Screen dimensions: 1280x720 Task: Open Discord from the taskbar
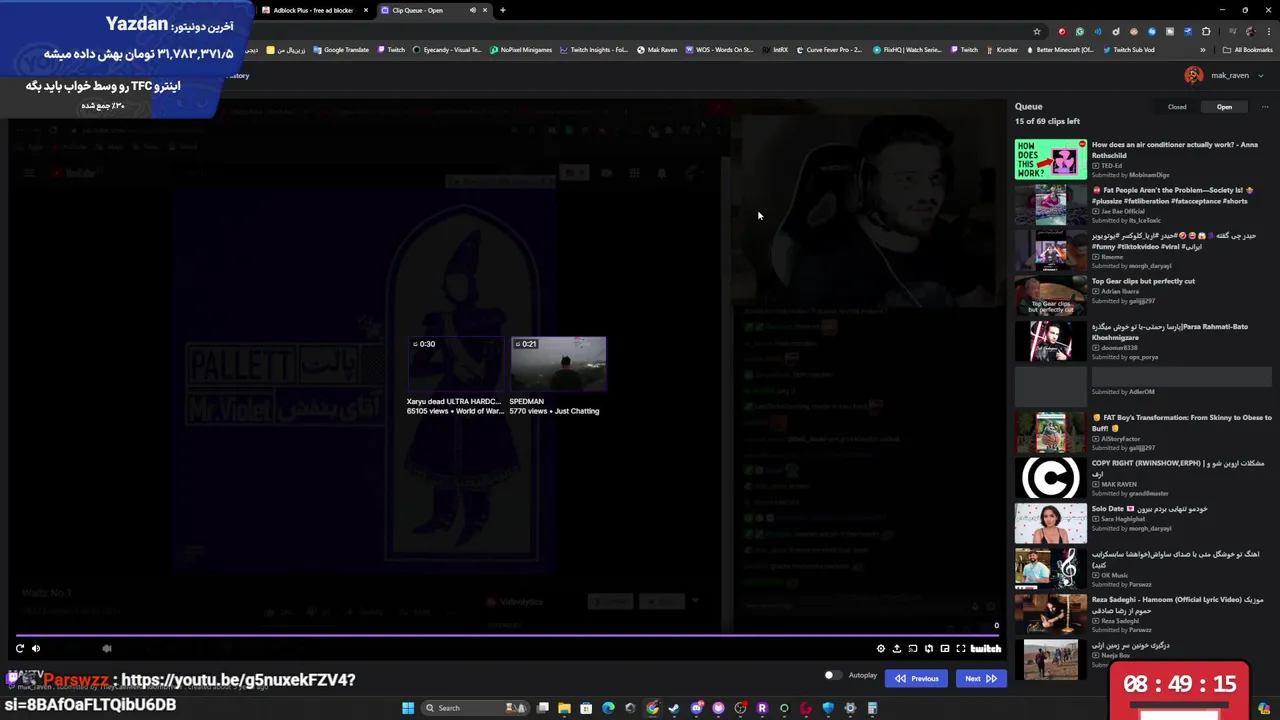697,708
